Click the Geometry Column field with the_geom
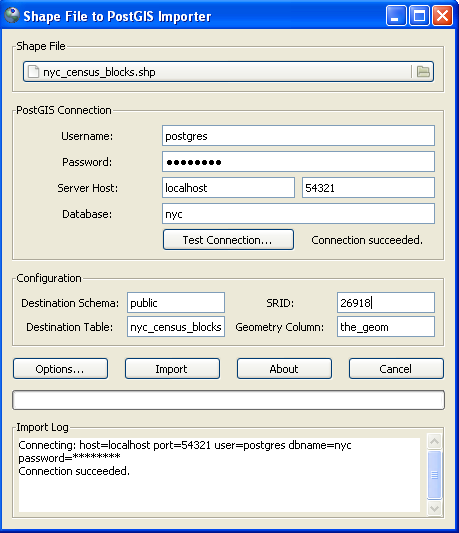Screen dimensions: 459x533 386,327
